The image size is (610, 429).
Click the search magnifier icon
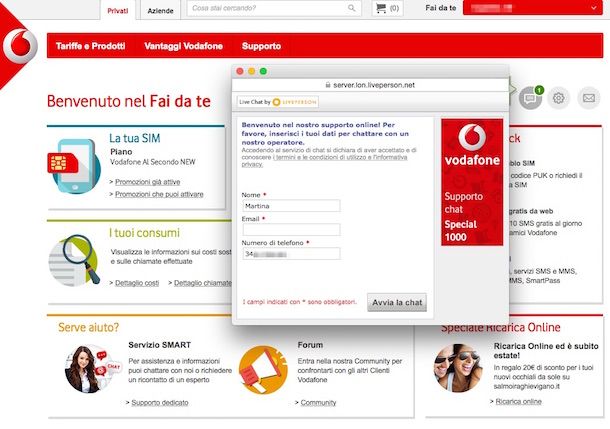(x=352, y=8)
